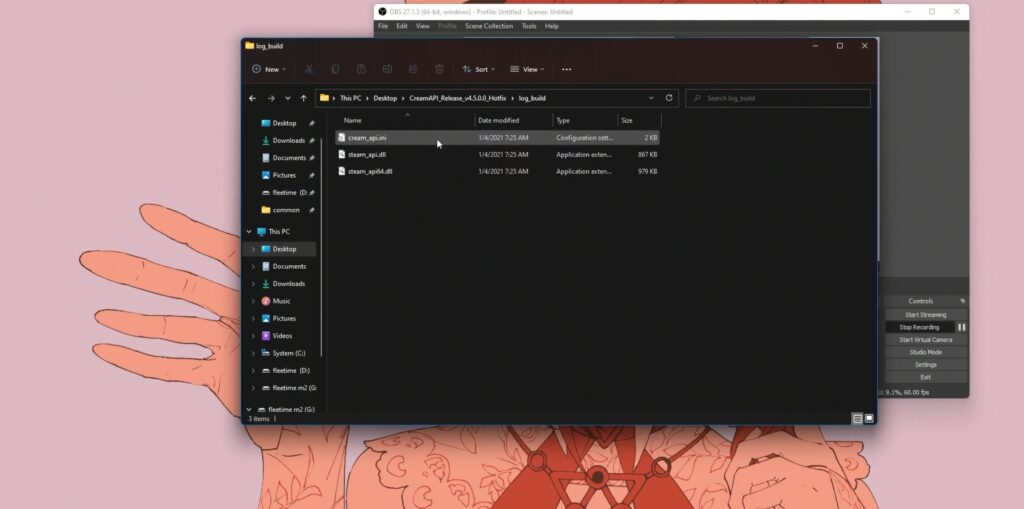The width and height of the screenshot is (1024, 509).
Task: Expand System (C:) drive node
Action: click(x=253, y=353)
